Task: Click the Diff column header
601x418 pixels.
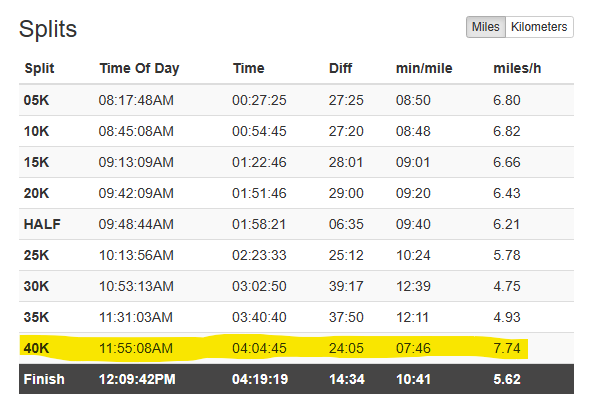Action: click(x=340, y=68)
